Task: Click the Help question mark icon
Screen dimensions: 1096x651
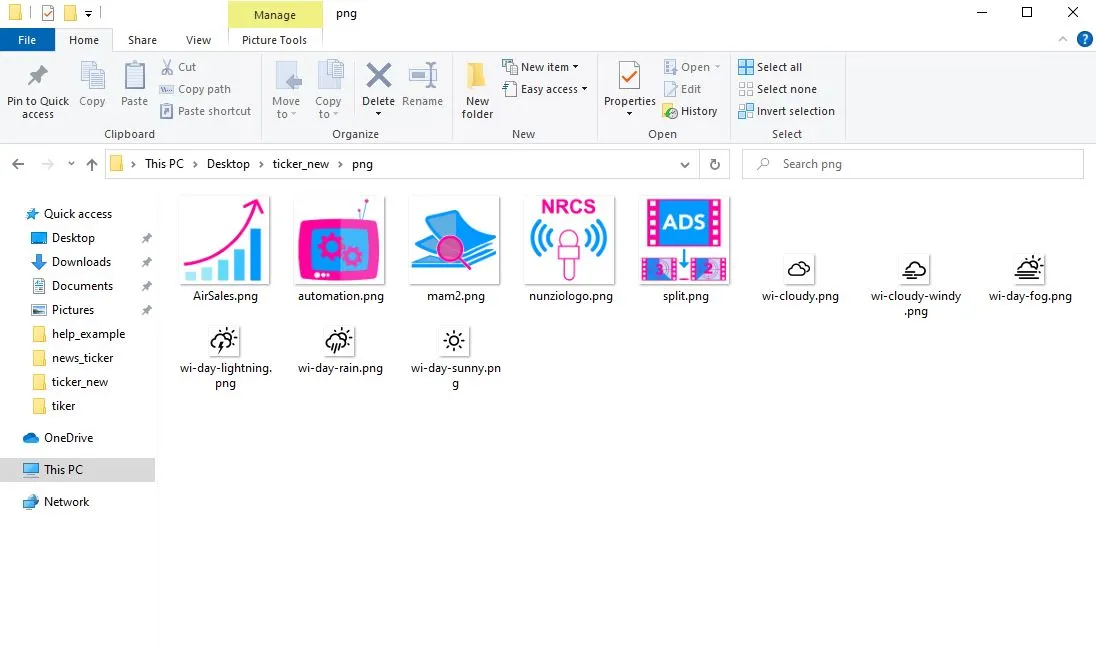Action: coord(1084,40)
